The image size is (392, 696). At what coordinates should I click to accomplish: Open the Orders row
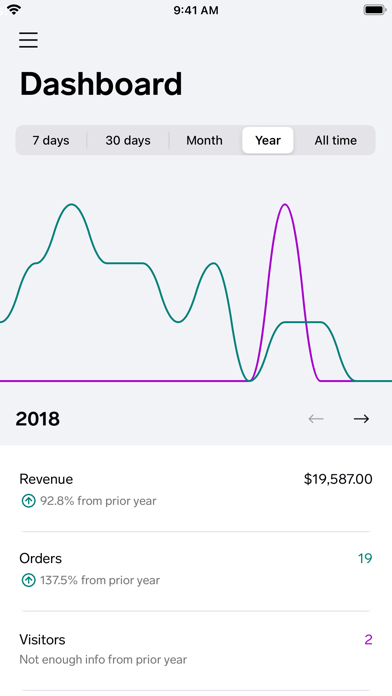(196, 569)
